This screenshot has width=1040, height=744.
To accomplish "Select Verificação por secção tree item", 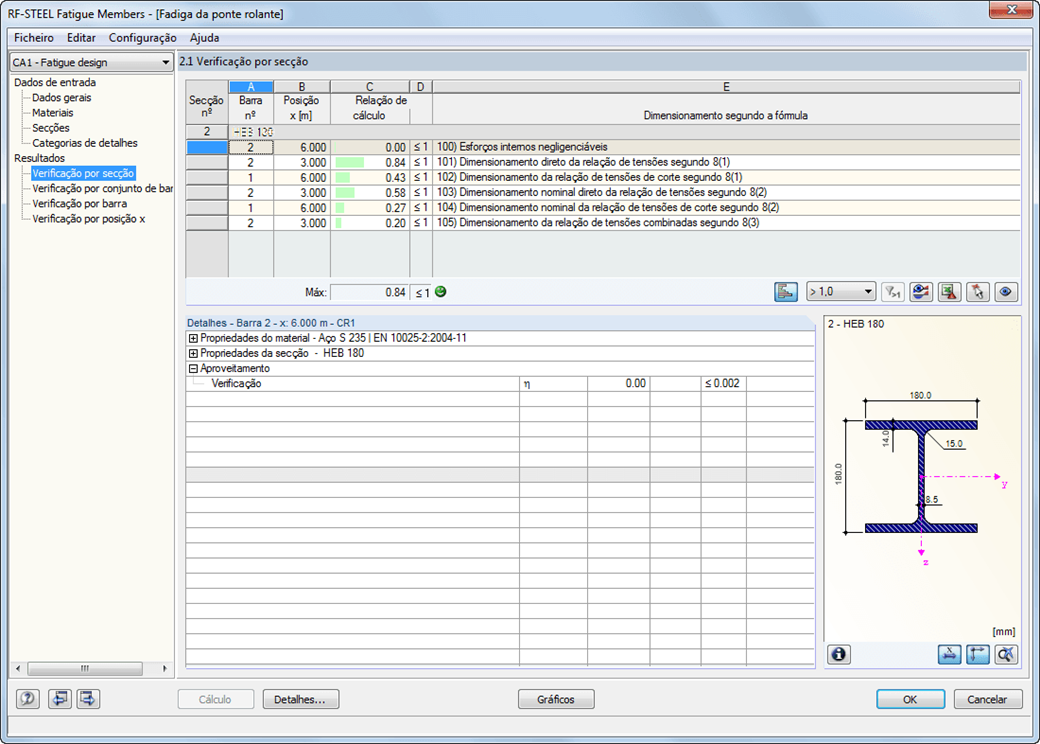I will click(x=83, y=173).
